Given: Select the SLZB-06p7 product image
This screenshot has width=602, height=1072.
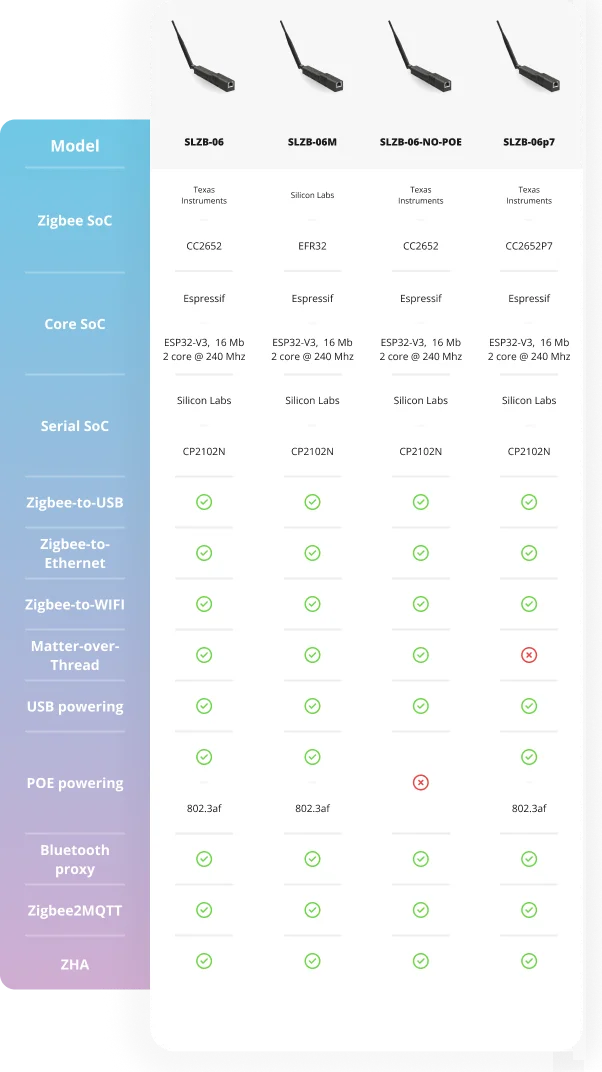Looking at the screenshot, I should click(529, 60).
